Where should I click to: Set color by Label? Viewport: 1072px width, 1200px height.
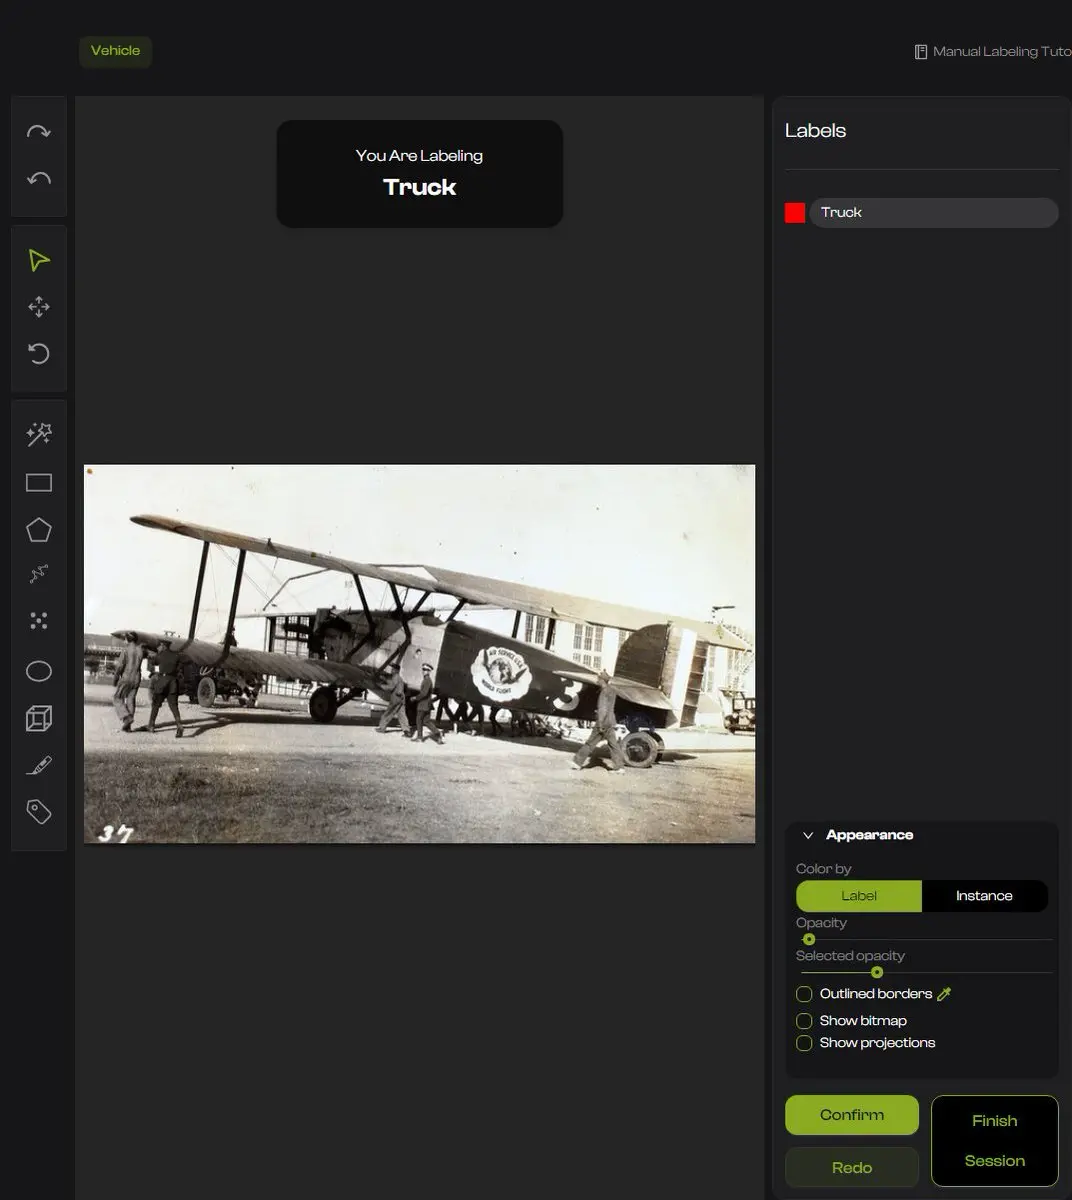[x=859, y=896]
